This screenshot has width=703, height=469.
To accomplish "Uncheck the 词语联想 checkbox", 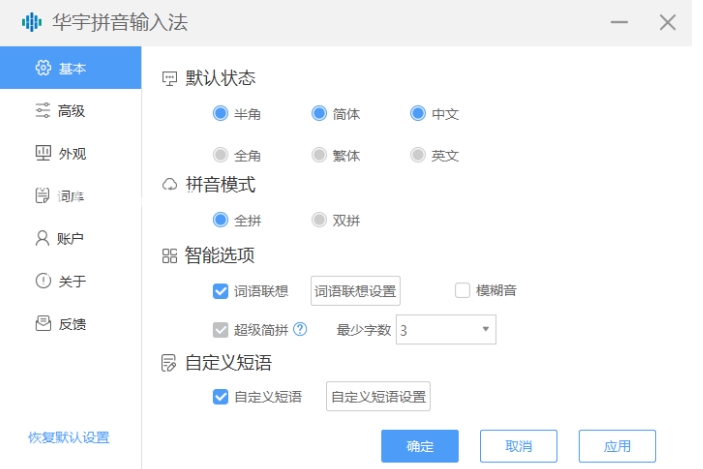I will tap(220, 291).
